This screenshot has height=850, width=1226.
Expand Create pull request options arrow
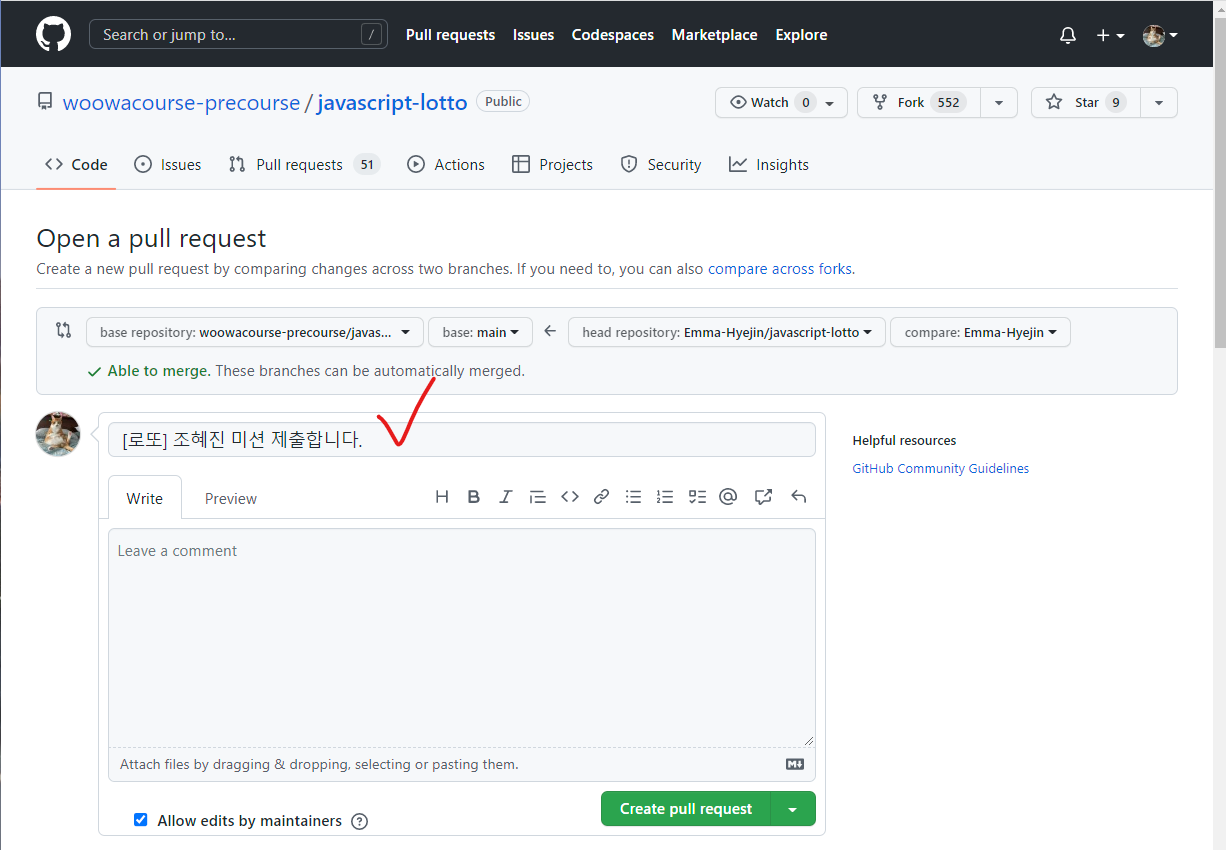click(x=793, y=809)
